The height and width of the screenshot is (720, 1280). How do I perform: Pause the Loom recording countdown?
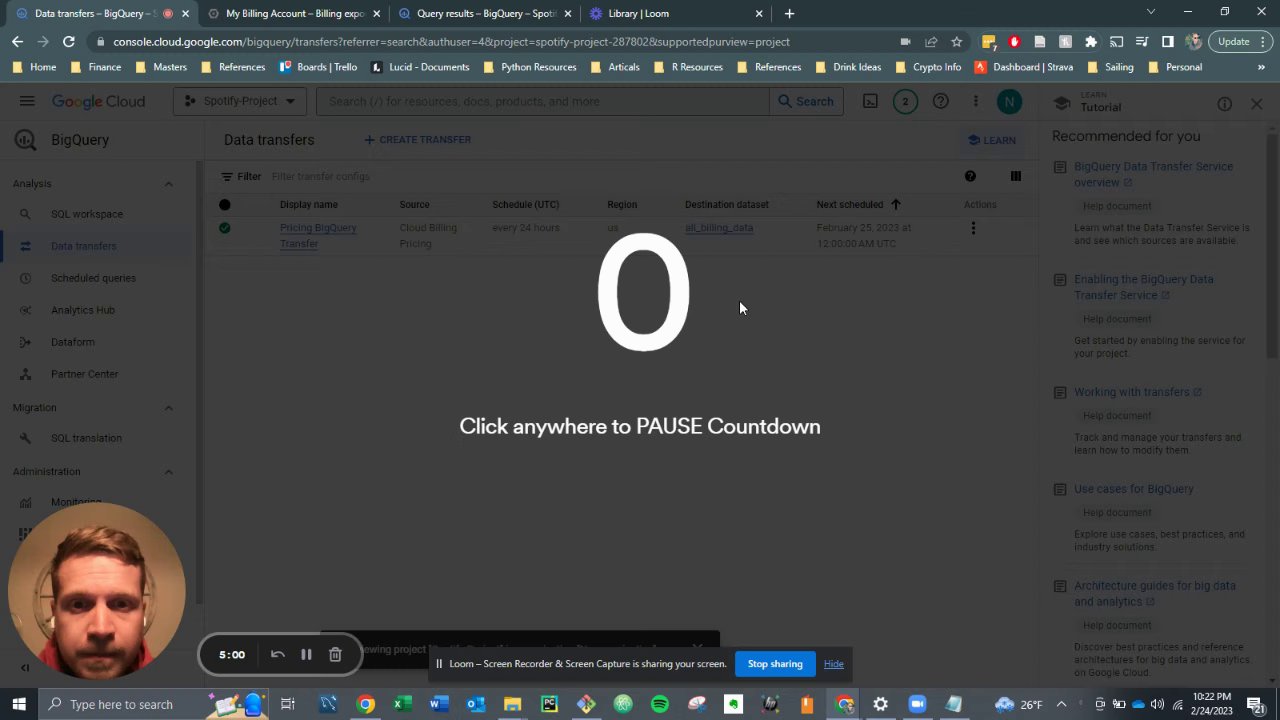306,655
